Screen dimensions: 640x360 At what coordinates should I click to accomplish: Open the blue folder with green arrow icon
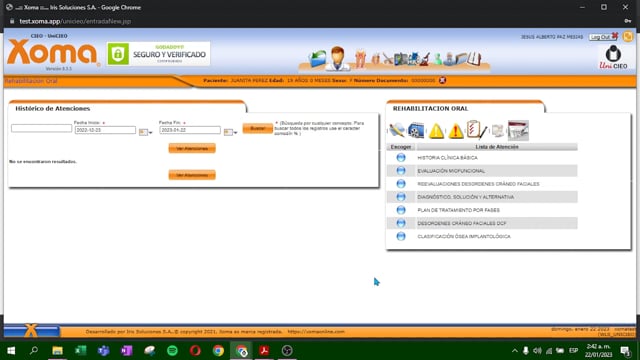coord(318,59)
